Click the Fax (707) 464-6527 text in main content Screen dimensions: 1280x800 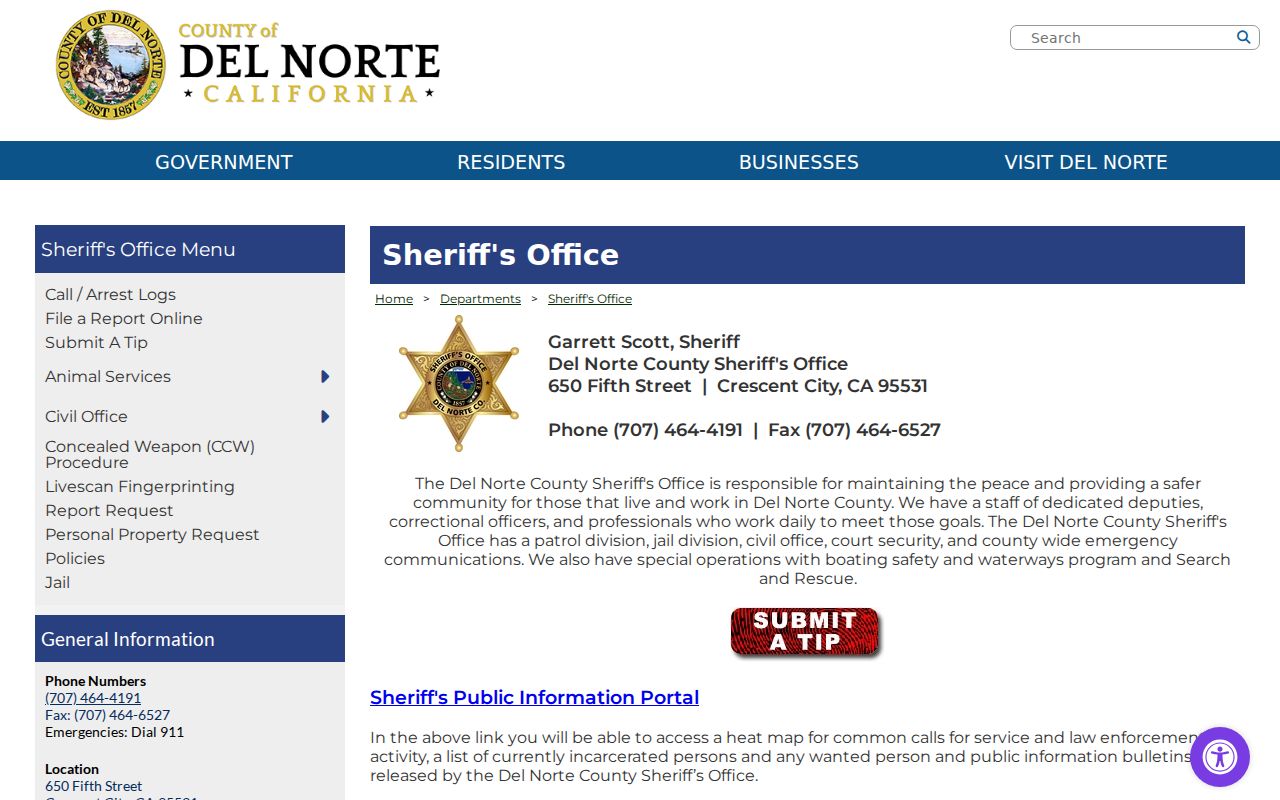(854, 430)
